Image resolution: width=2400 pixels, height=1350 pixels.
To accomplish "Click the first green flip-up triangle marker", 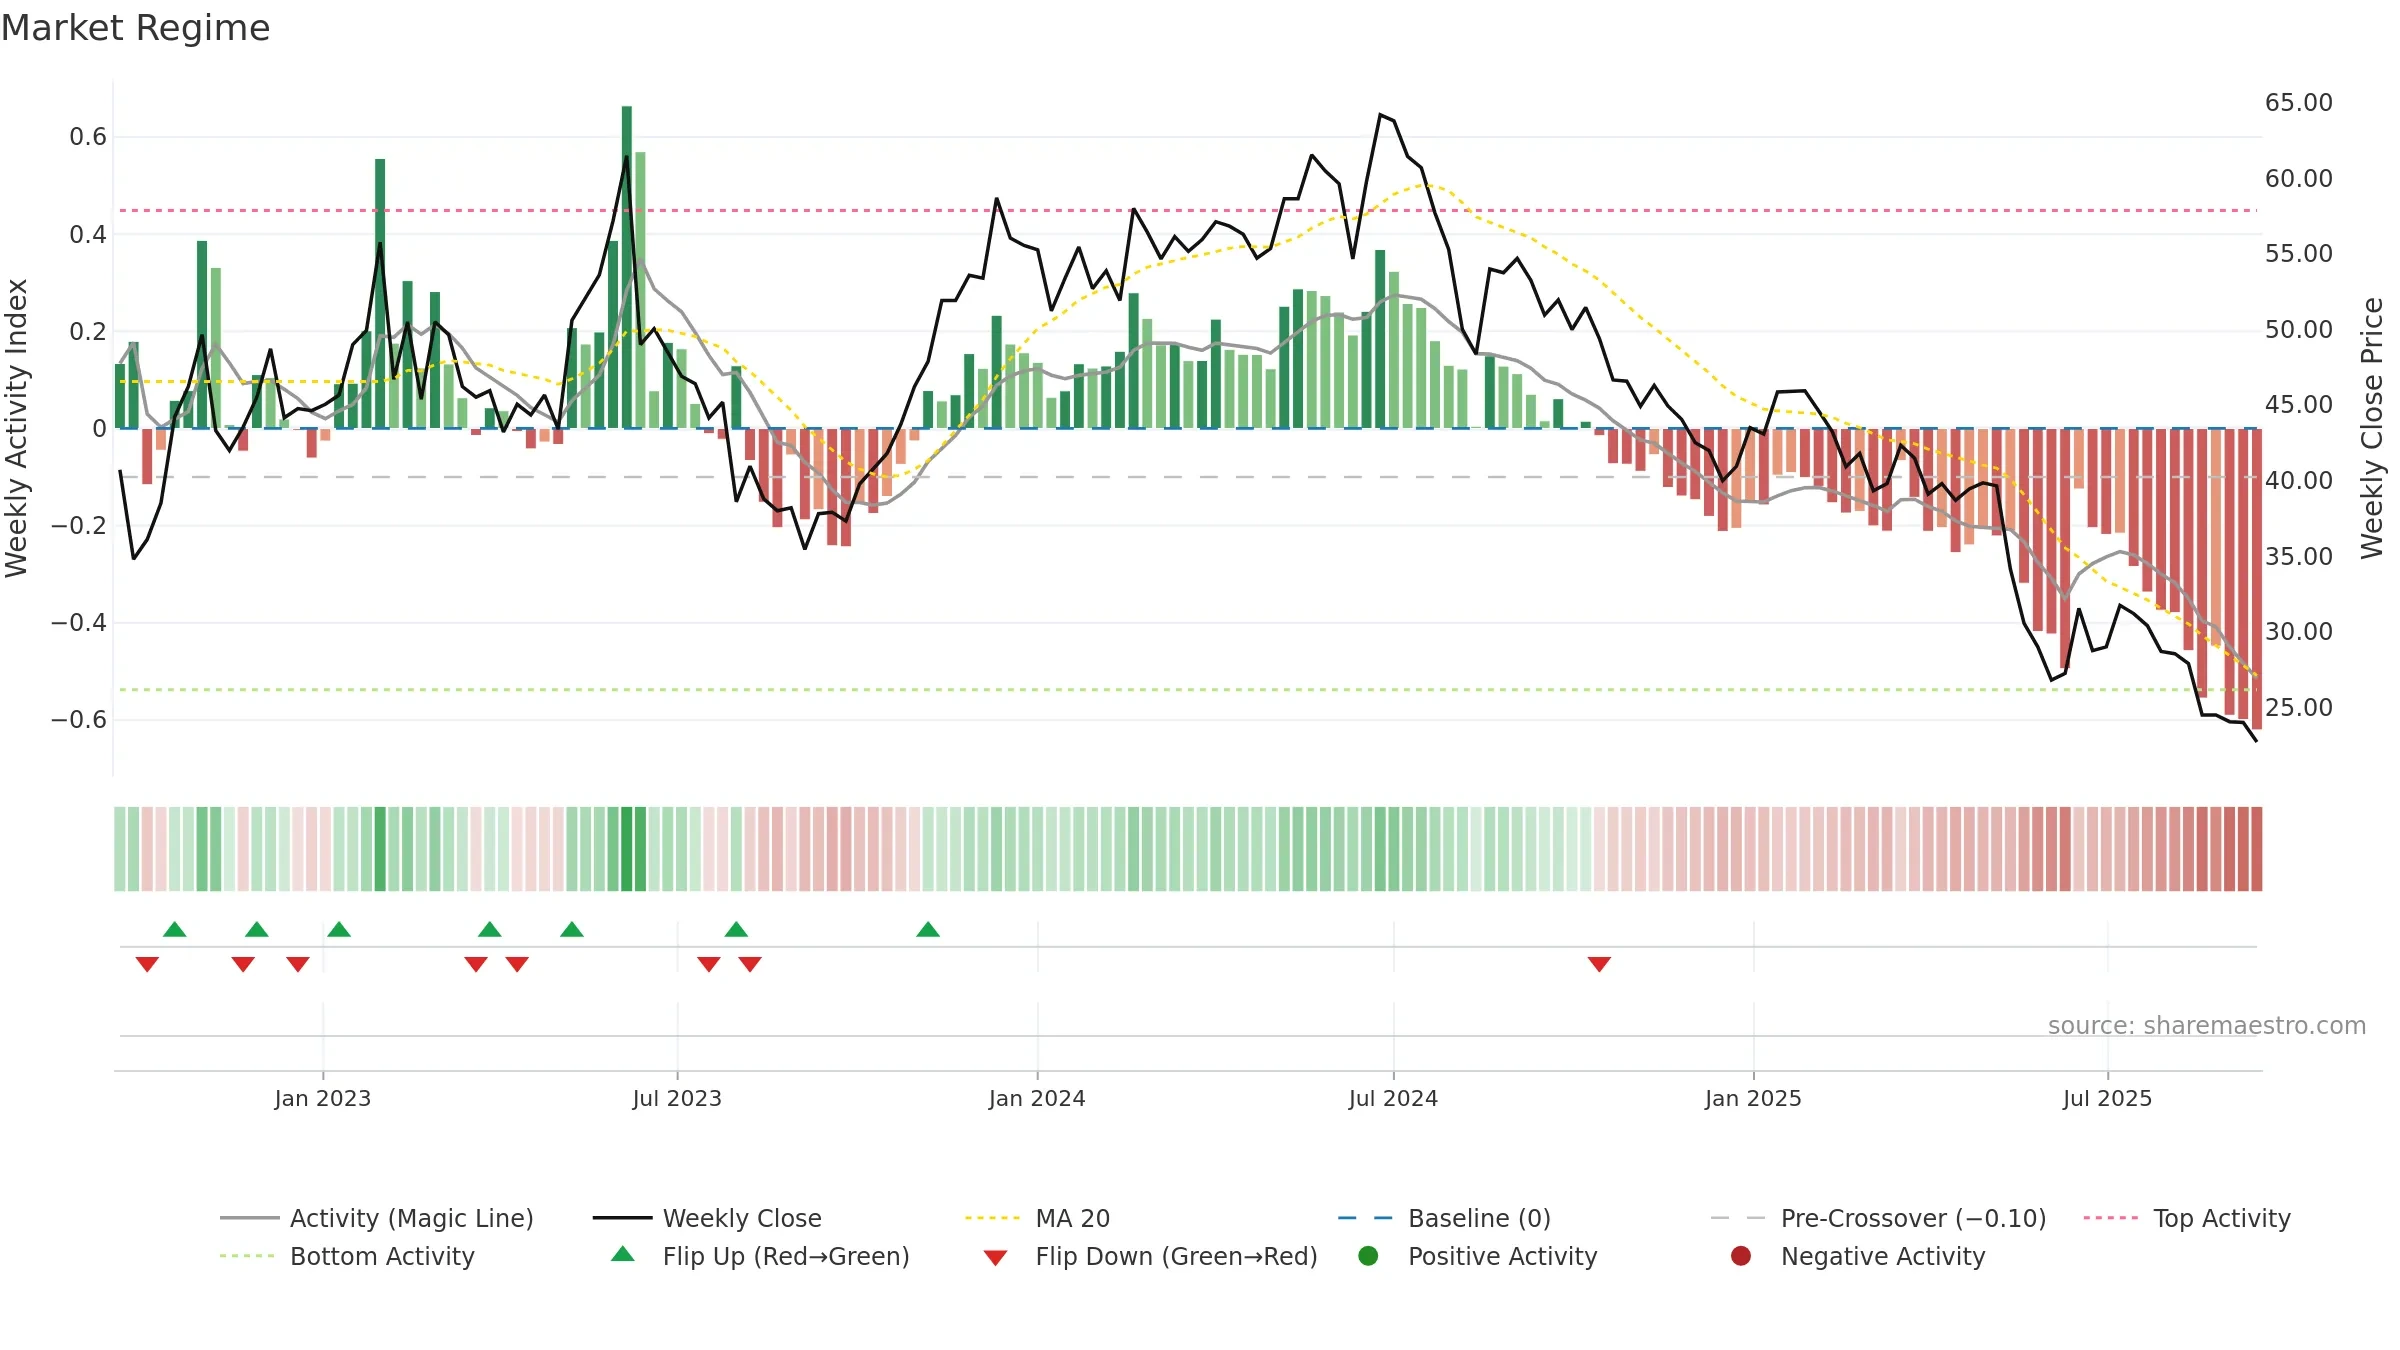I will 175,929.
